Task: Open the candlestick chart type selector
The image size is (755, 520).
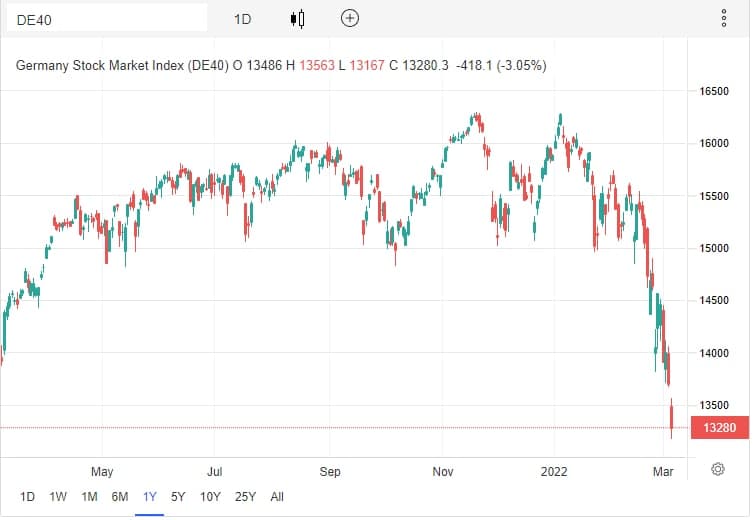Action: point(298,19)
